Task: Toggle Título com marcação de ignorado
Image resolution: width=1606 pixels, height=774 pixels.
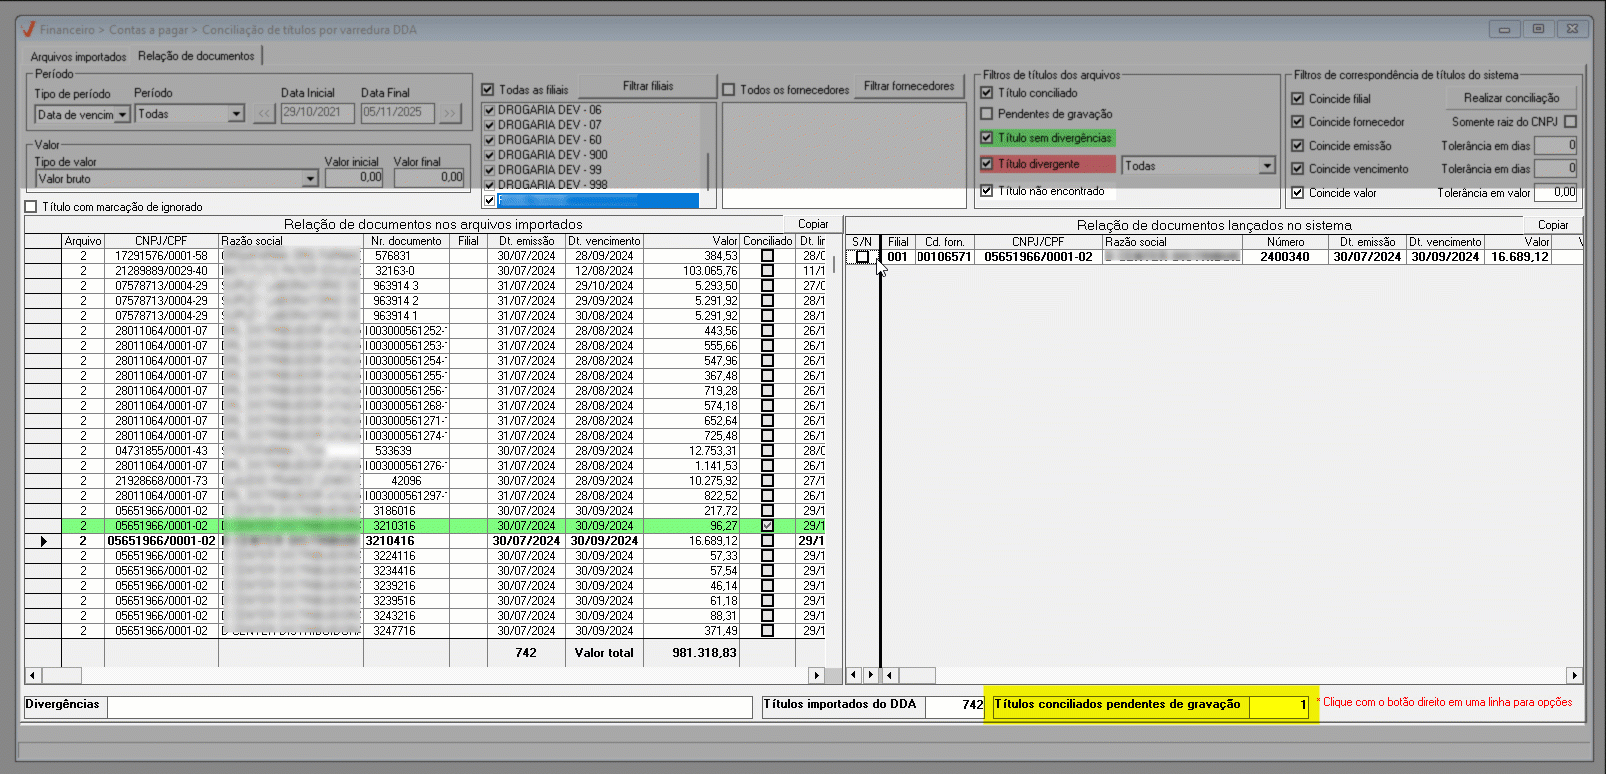Action: pyautogui.click(x=31, y=207)
